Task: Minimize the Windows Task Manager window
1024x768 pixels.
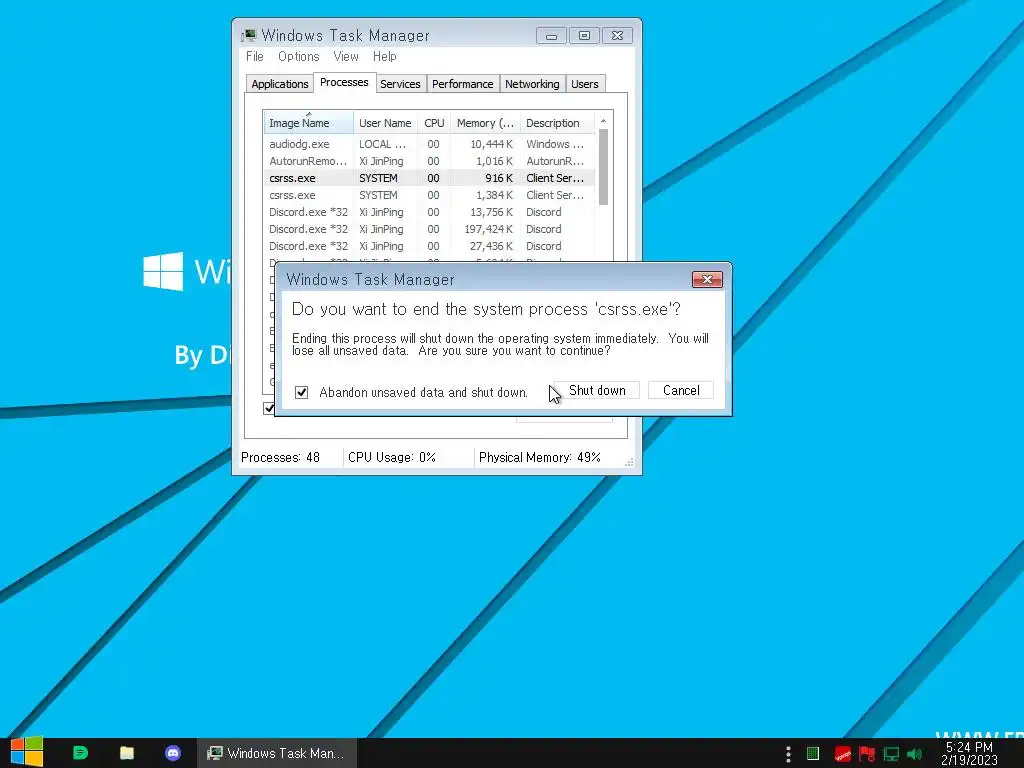Action: [551, 36]
